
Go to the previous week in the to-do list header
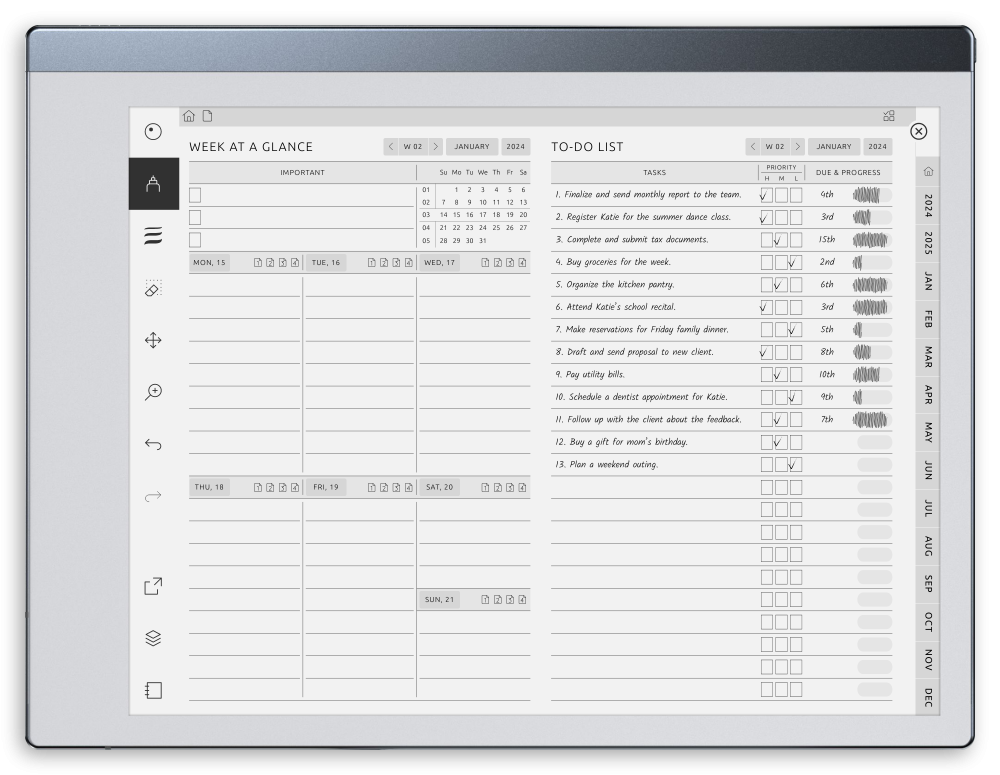coord(753,146)
